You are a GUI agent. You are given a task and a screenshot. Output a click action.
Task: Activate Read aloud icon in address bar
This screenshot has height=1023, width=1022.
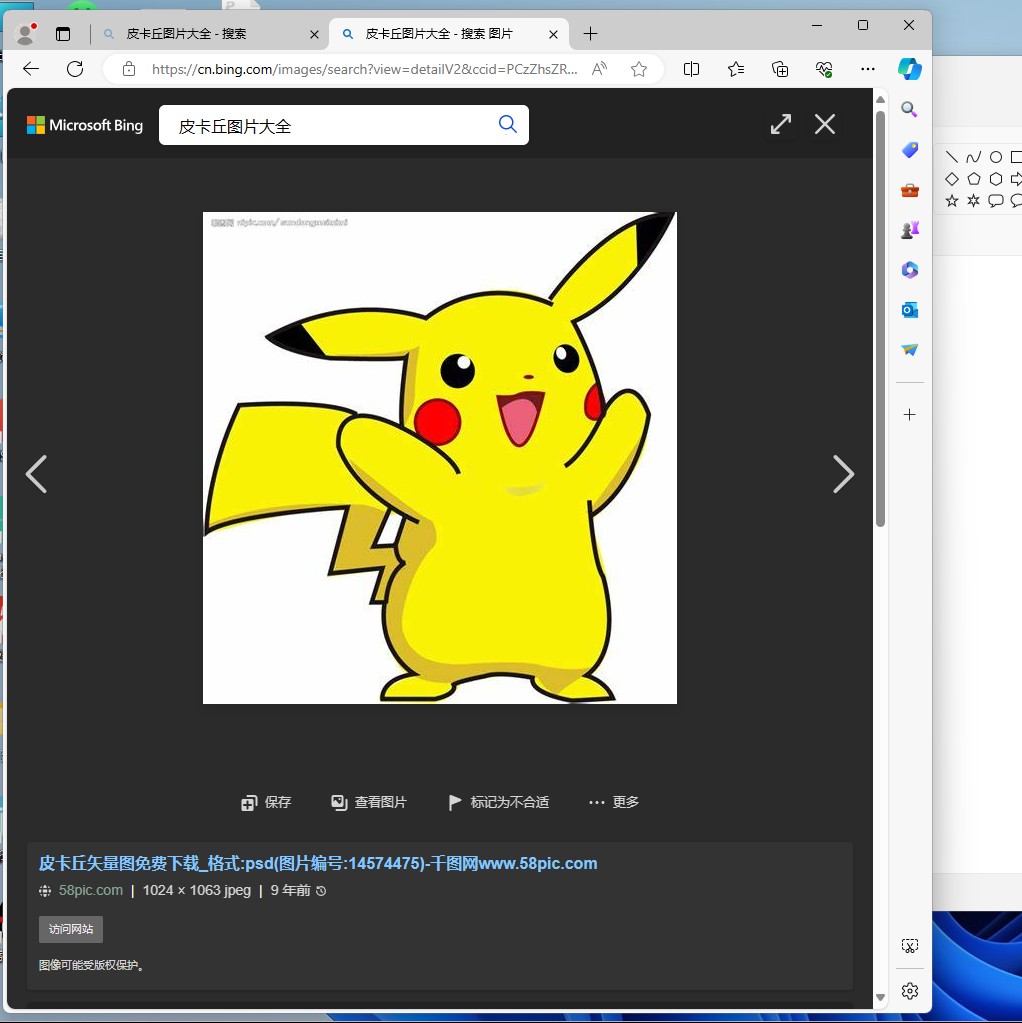tap(599, 69)
